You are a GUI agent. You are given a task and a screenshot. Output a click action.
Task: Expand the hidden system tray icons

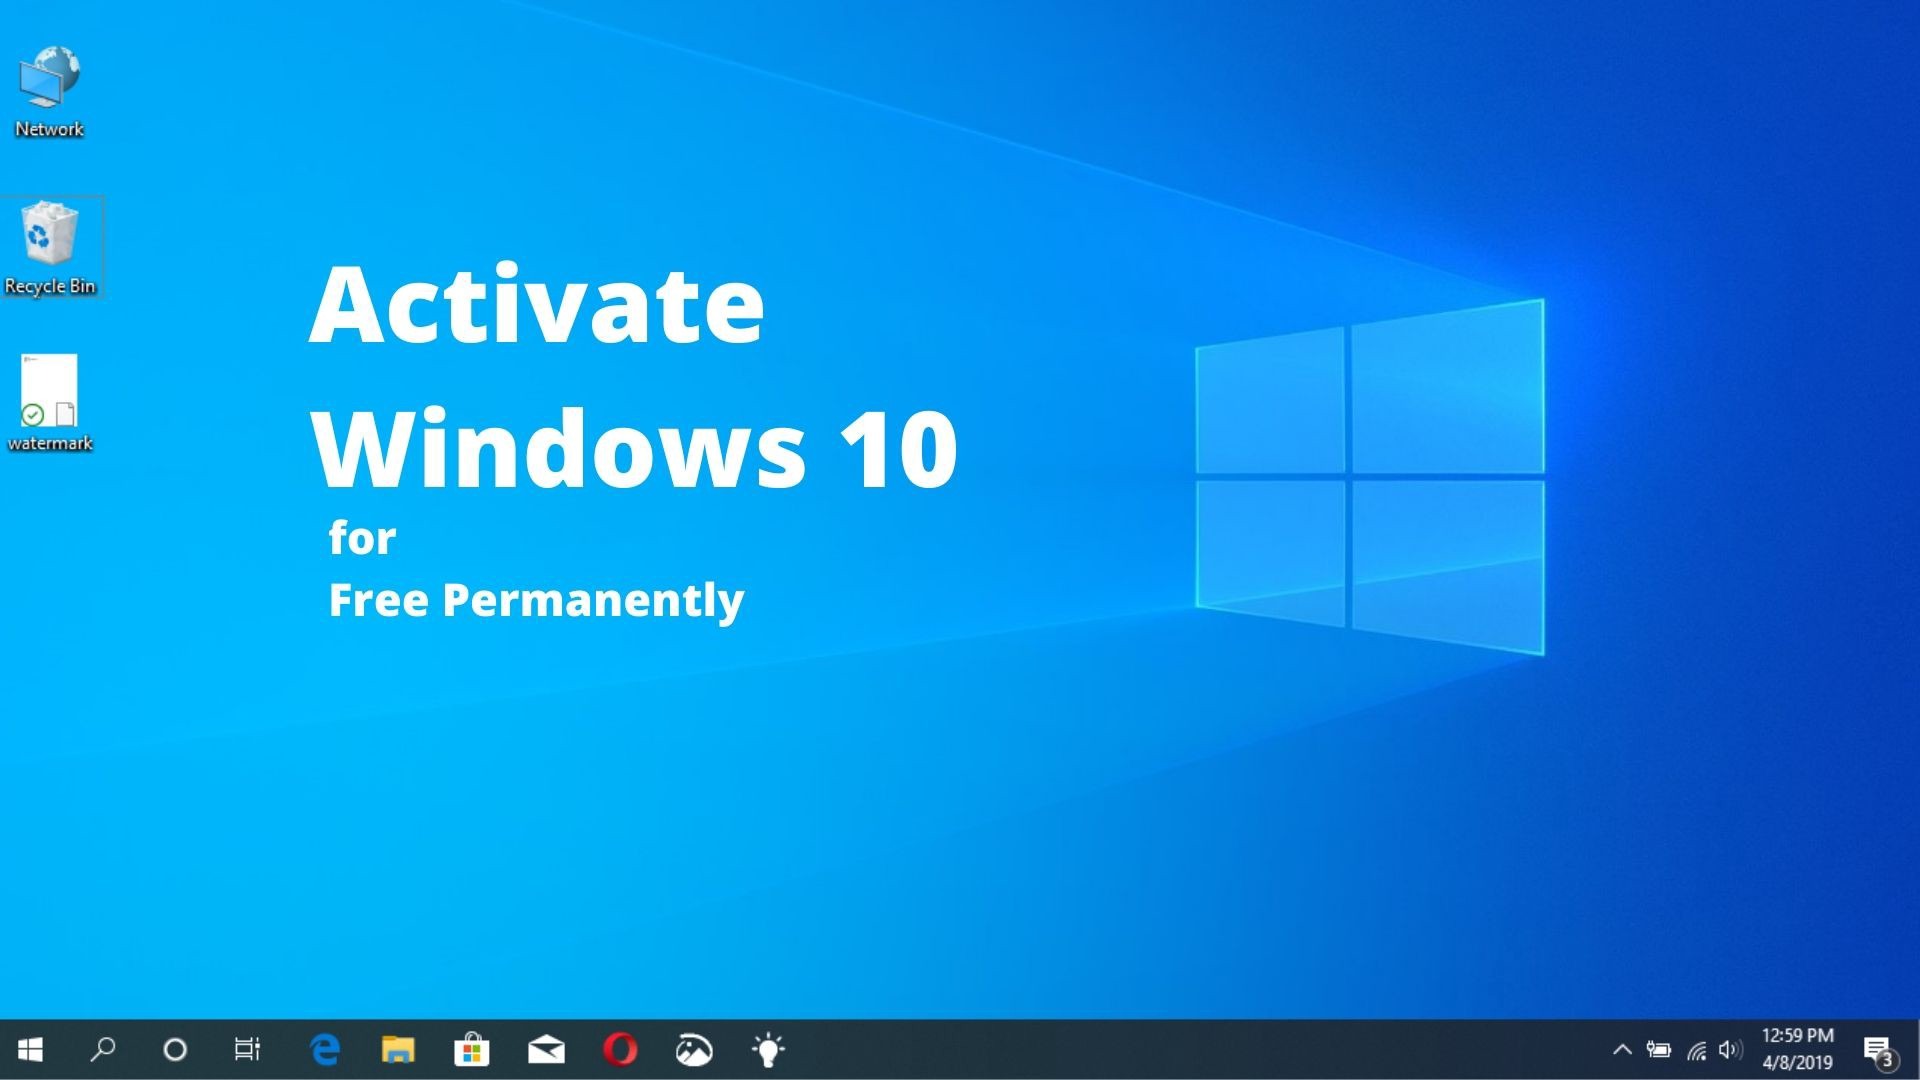pyautogui.click(x=1622, y=1049)
